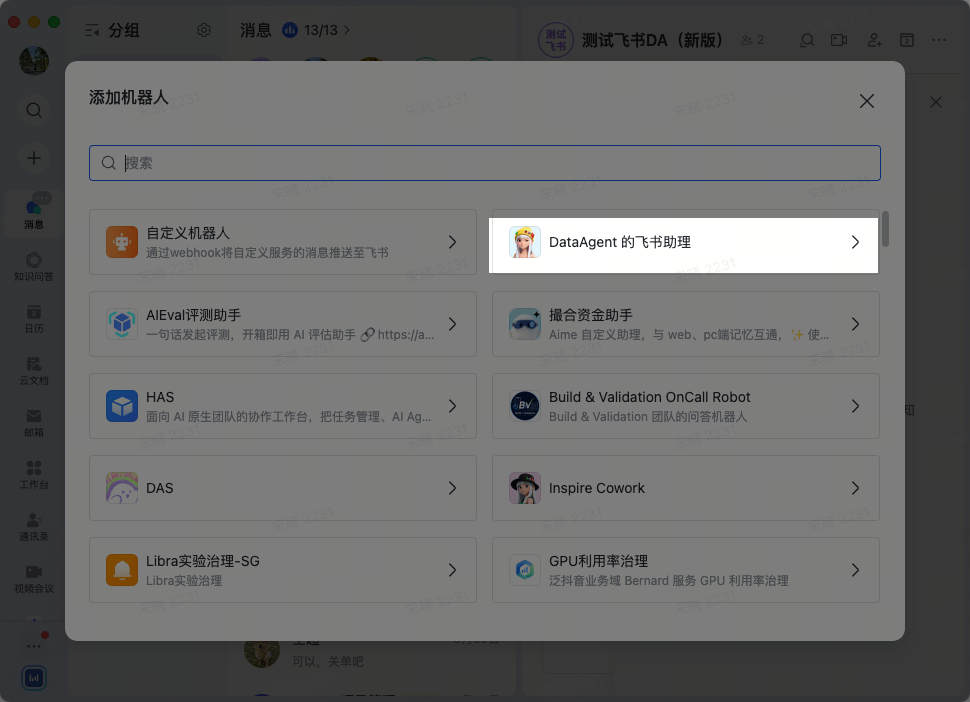Screen dimensions: 970x702
Task: Expand the 撮合资金助手 chevron
Action: pos(855,323)
